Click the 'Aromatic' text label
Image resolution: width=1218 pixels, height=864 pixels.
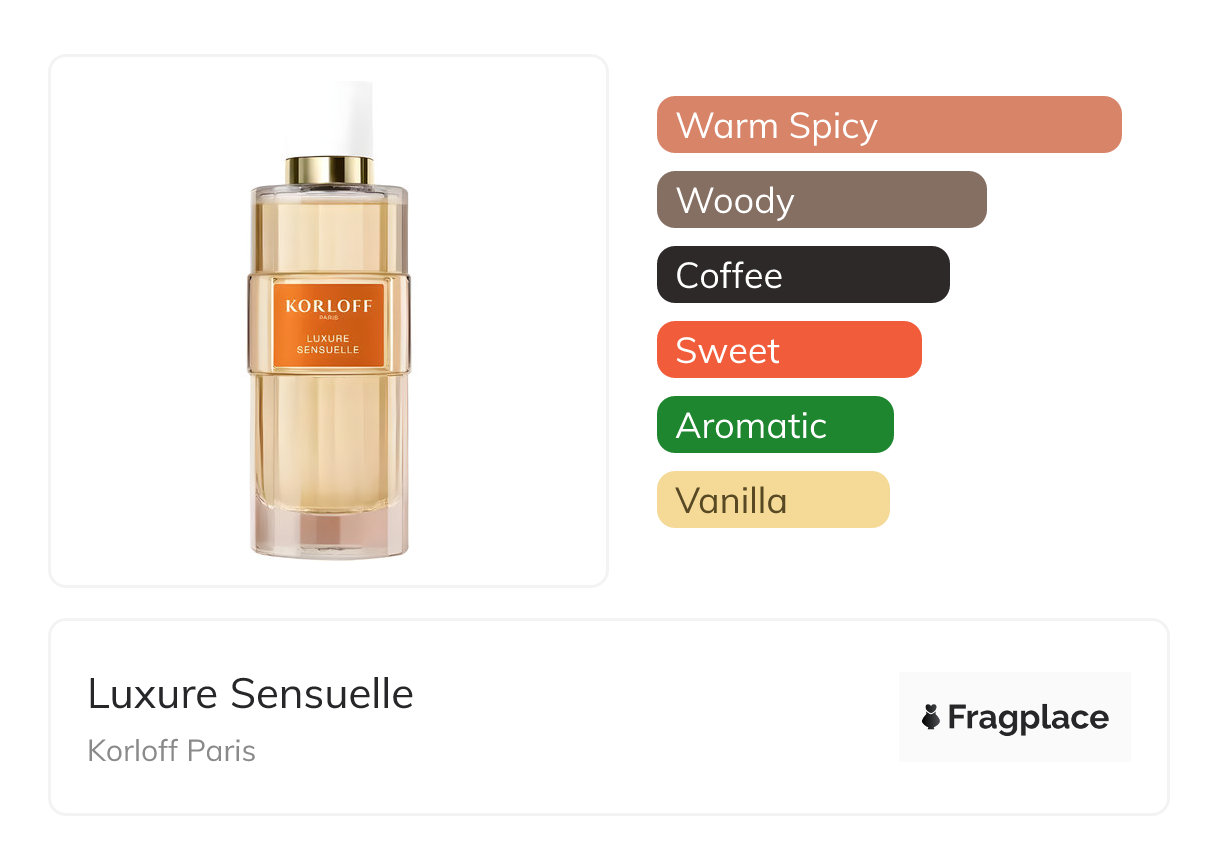coord(751,426)
